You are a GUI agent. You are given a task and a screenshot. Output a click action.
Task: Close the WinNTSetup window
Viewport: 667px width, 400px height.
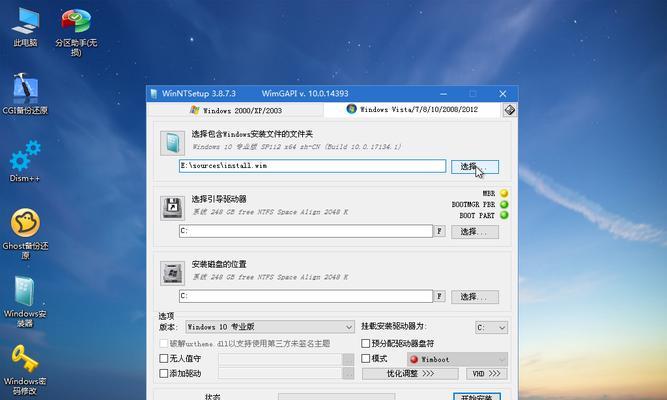(x=503, y=94)
